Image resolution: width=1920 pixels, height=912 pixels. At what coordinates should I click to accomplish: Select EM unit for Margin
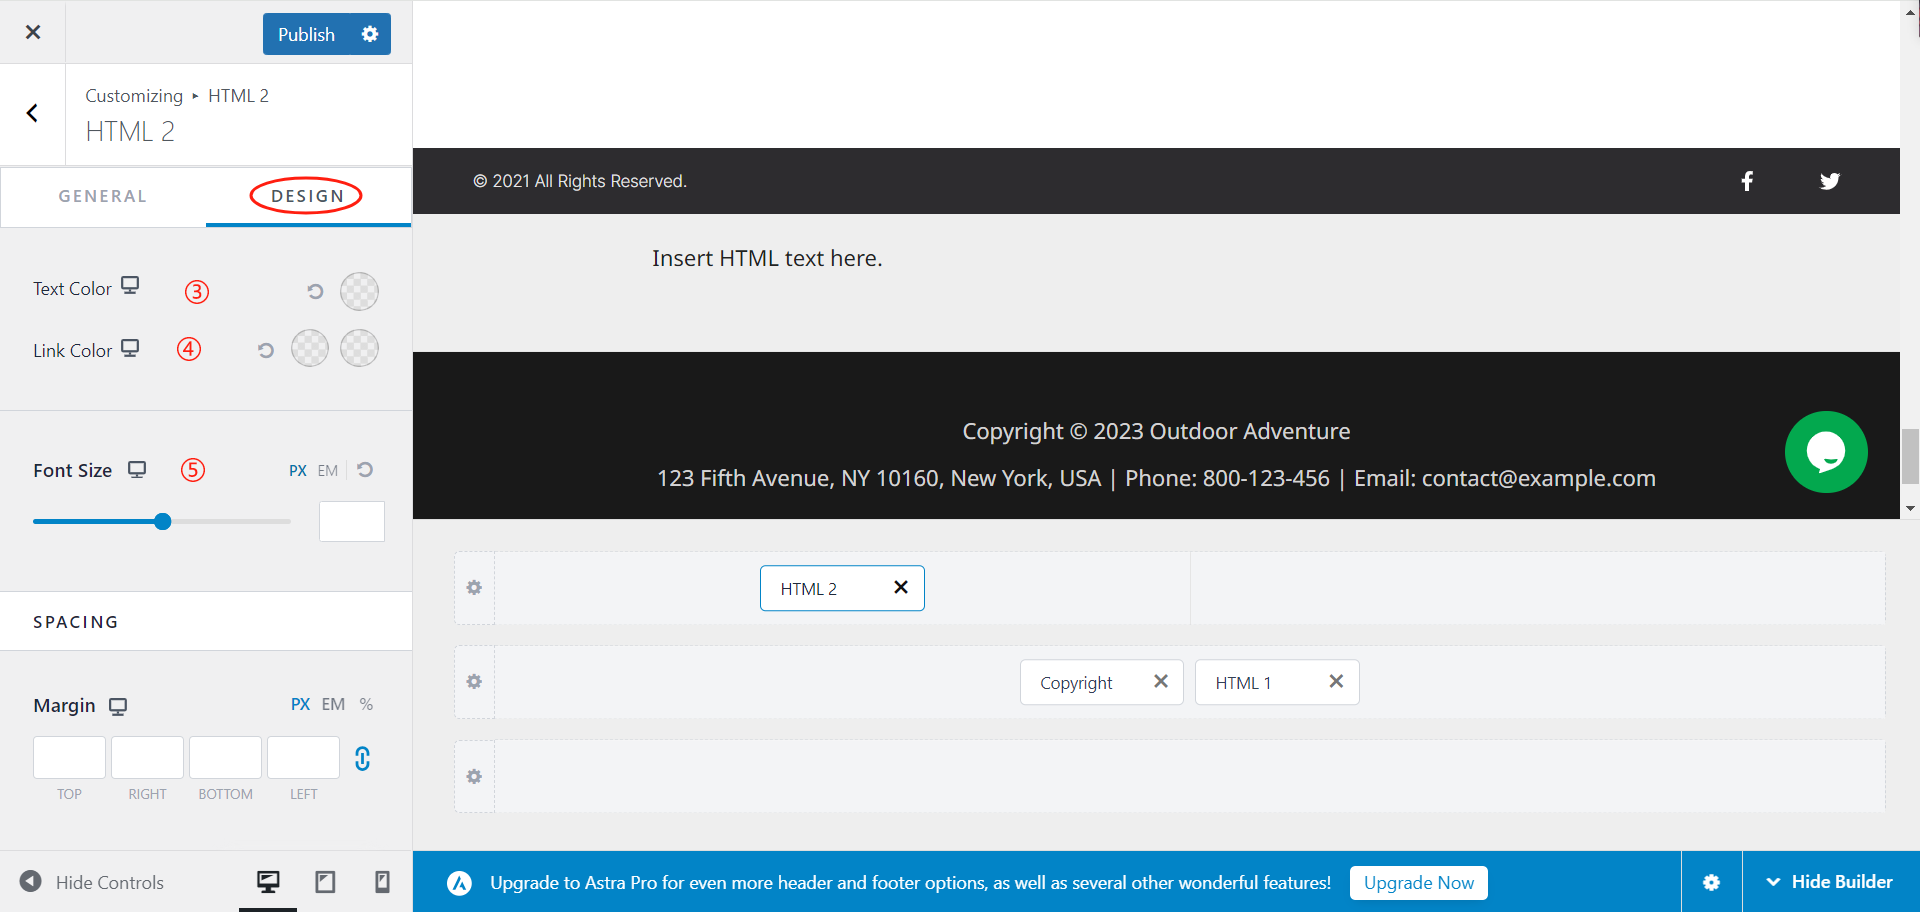point(333,704)
